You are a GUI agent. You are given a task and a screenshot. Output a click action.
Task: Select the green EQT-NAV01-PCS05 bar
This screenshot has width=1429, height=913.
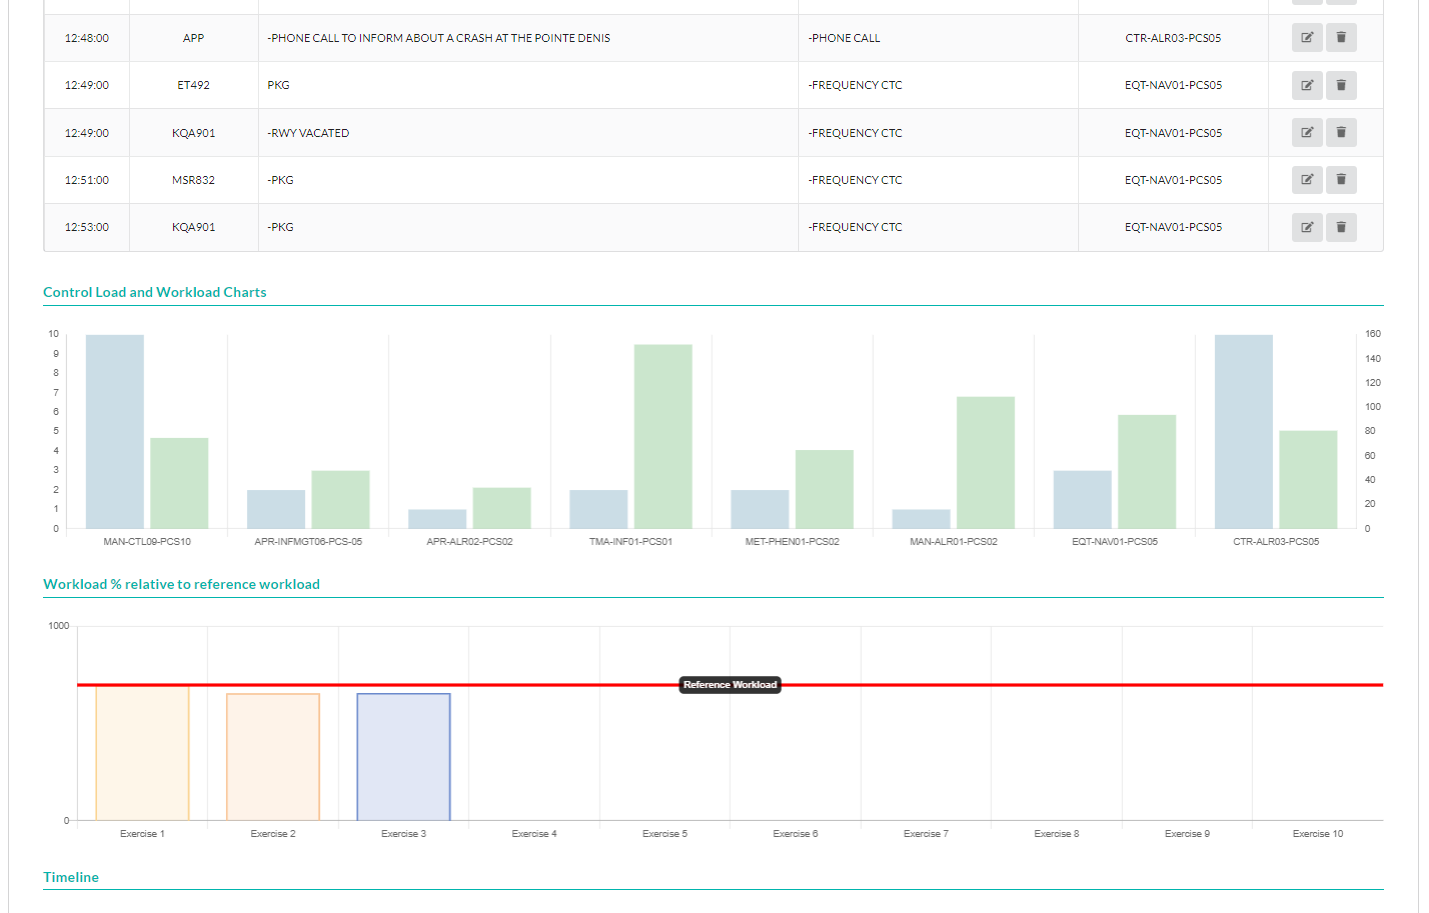[x=1147, y=471]
